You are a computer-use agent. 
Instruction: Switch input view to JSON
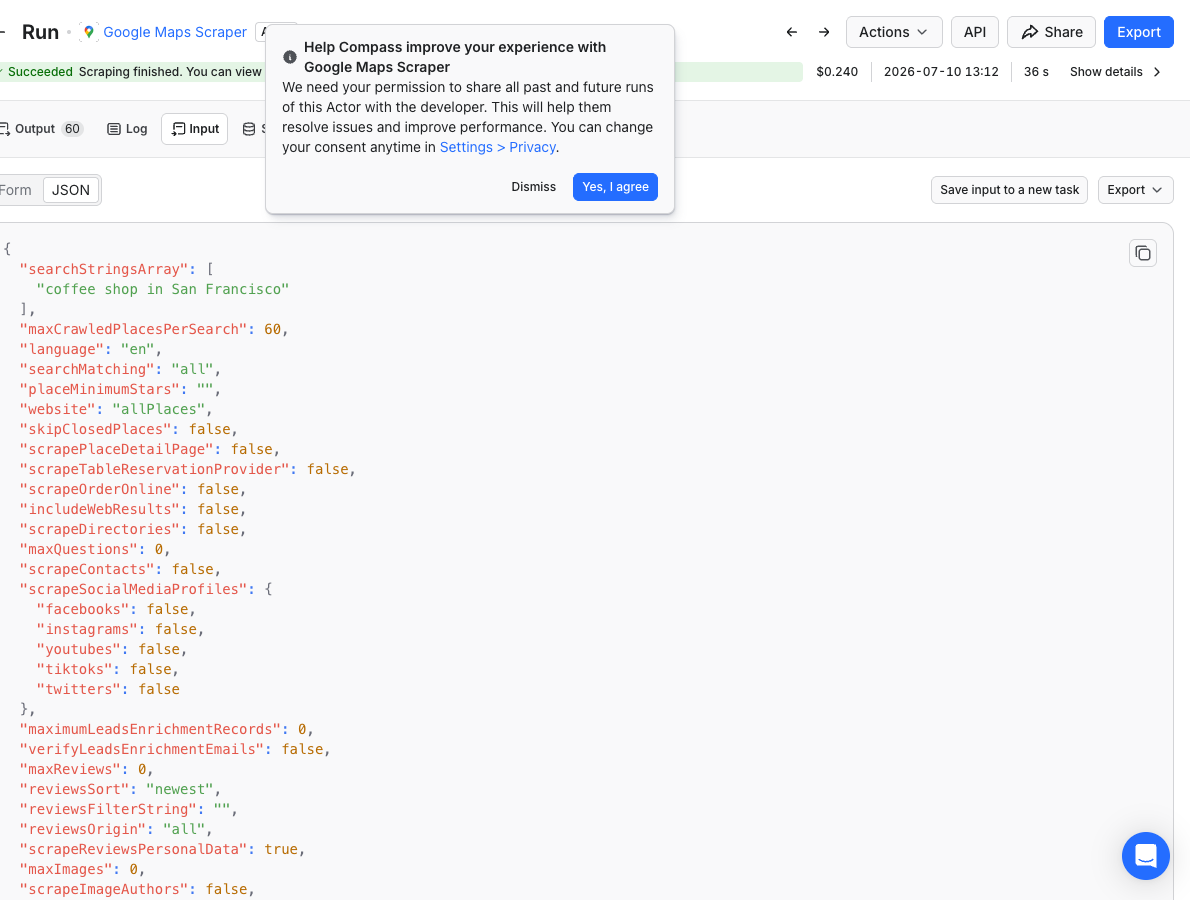71,190
